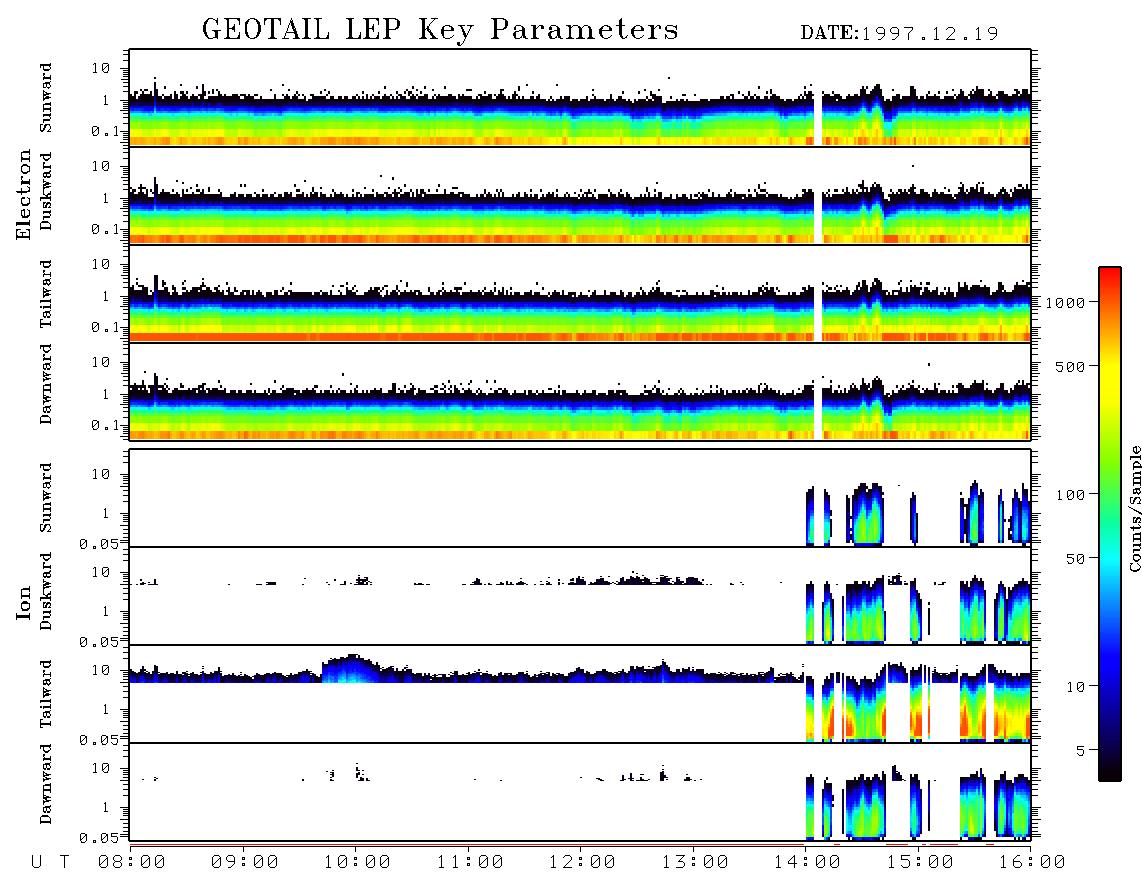Select the Ion Tailward axis label
The height and width of the screenshot is (880, 1142).
coord(46,694)
